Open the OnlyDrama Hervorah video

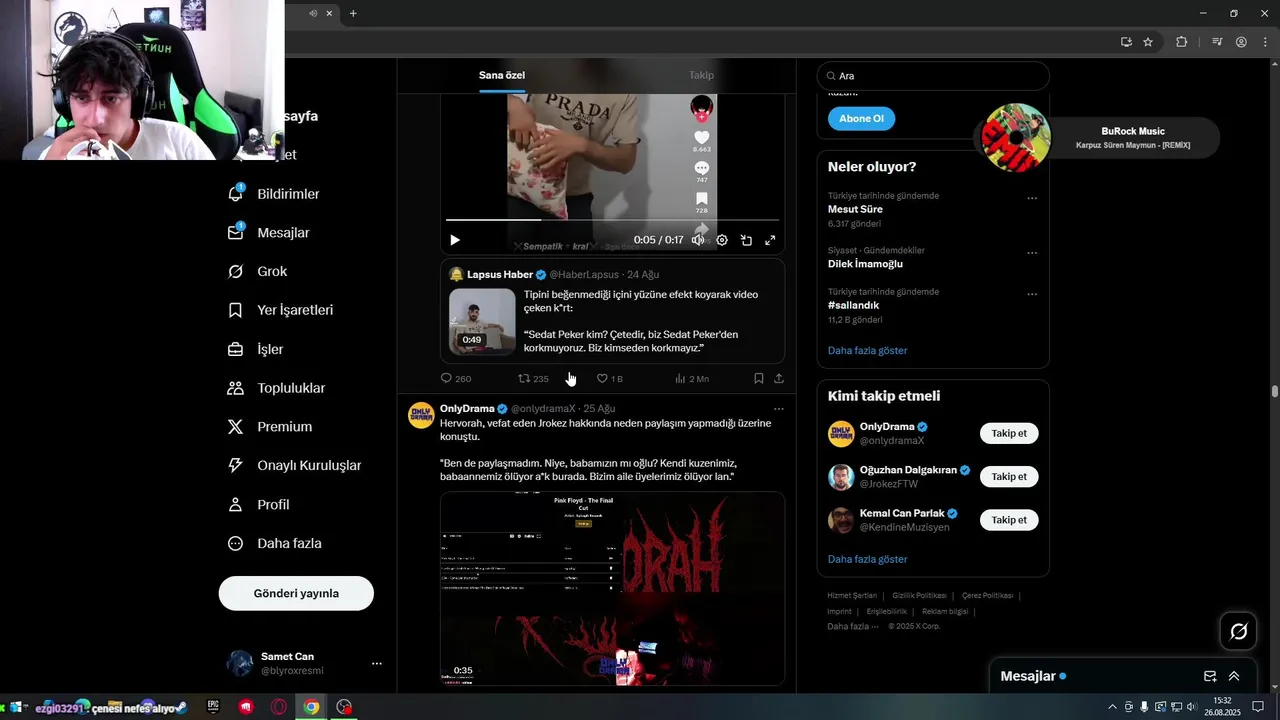(612, 588)
